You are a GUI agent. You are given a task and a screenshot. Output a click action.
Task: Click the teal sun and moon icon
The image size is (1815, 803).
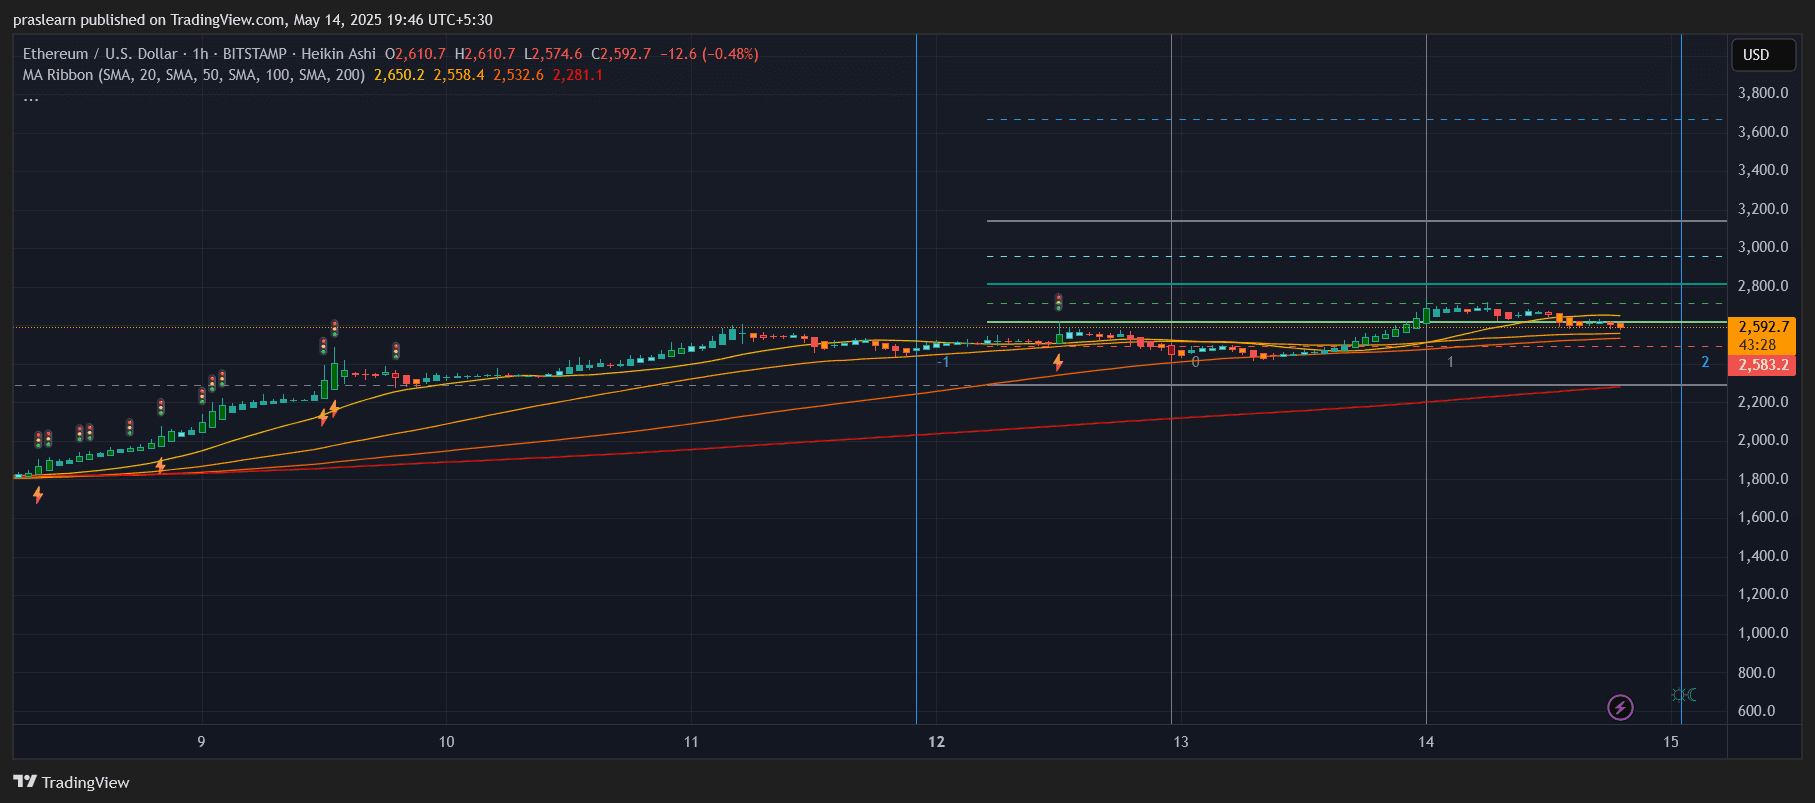coord(1684,695)
